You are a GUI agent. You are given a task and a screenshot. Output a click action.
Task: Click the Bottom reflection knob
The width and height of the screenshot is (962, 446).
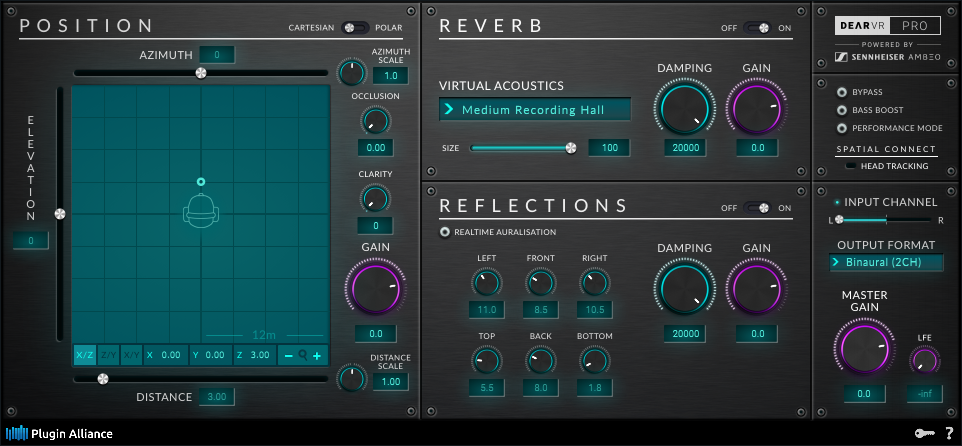(595, 361)
